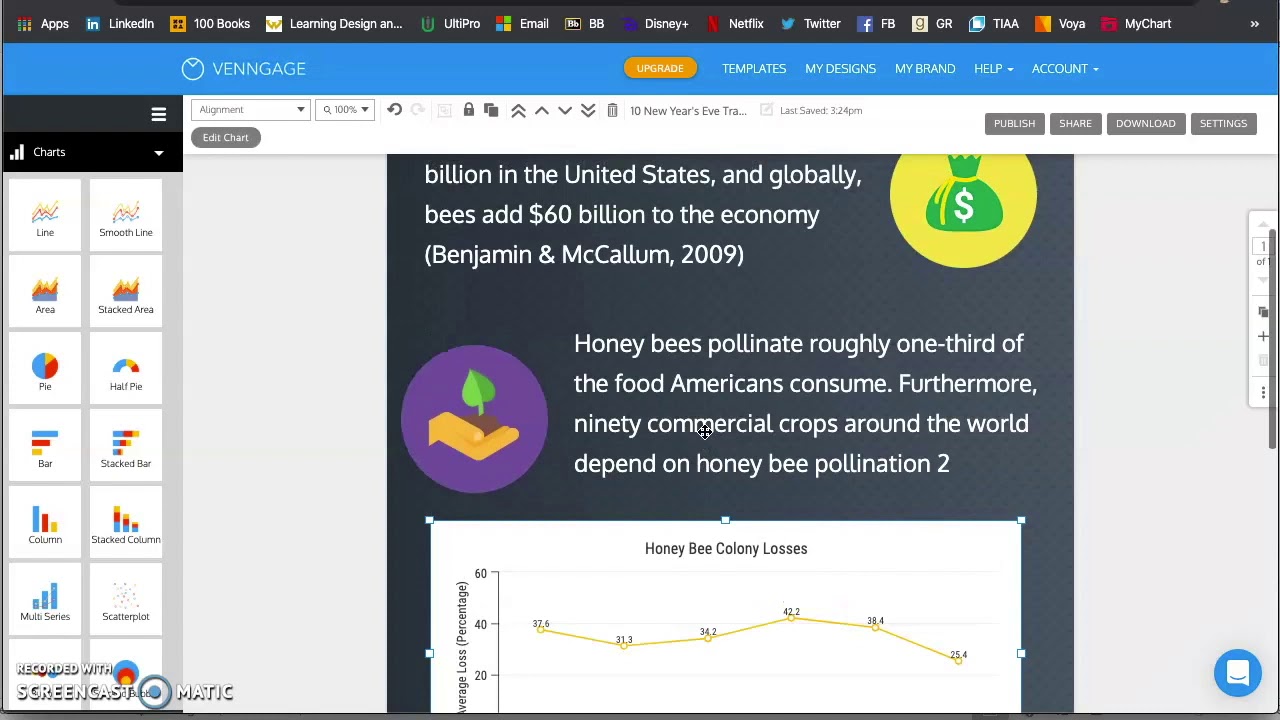Click the vertical page scrollbar
This screenshot has height=720, width=1280.
click(1273, 340)
